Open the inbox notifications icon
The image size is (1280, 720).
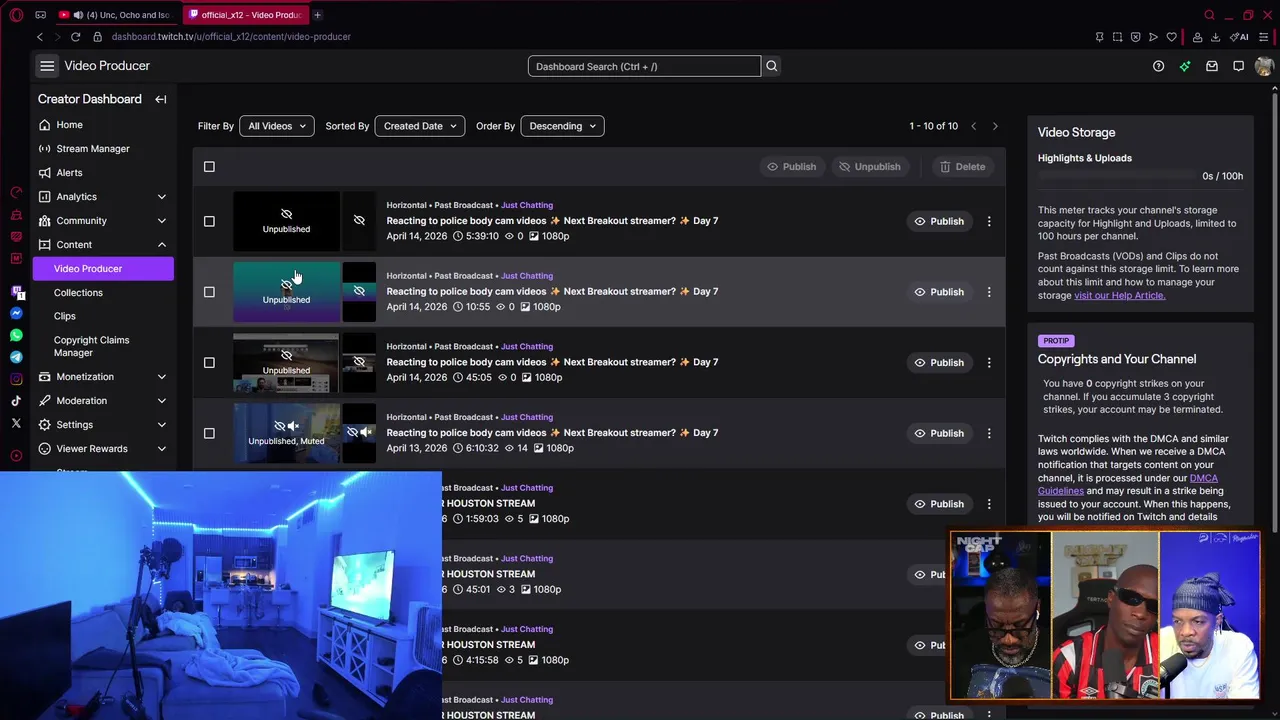pos(1211,66)
